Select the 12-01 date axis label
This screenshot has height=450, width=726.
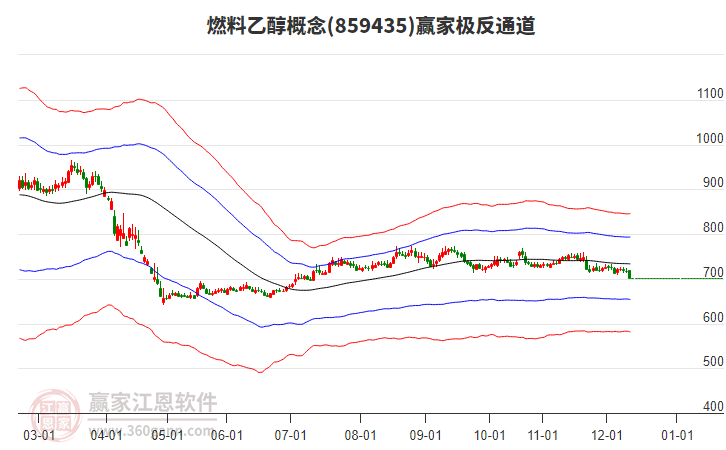pyautogui.click(x=607, y=435)
